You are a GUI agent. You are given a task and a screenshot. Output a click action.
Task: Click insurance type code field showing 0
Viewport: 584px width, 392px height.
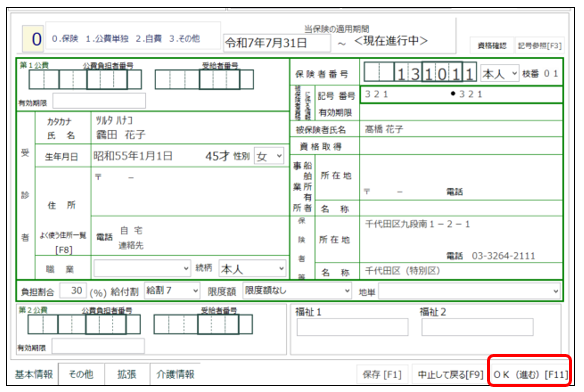(34, 39)
